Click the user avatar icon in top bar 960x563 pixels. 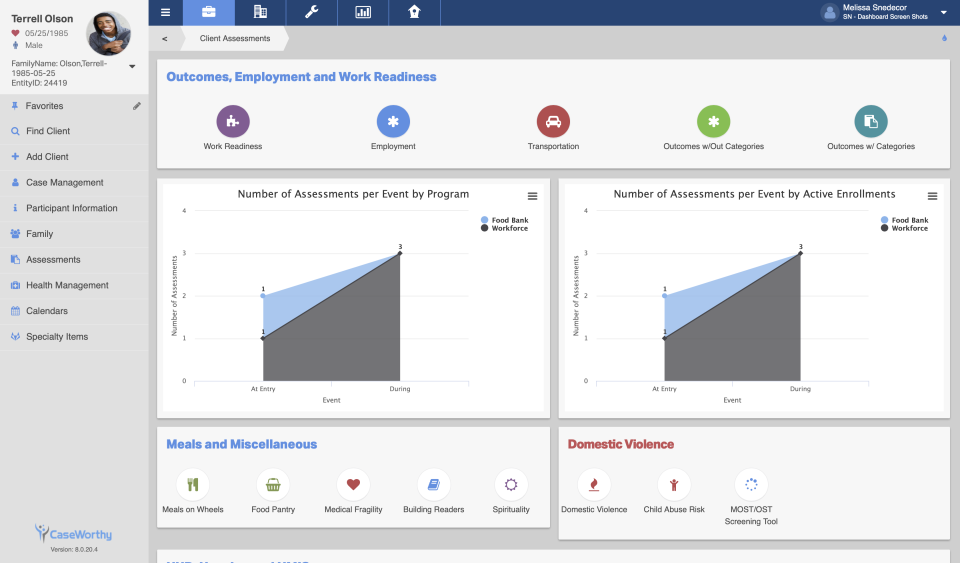point(830,12)
